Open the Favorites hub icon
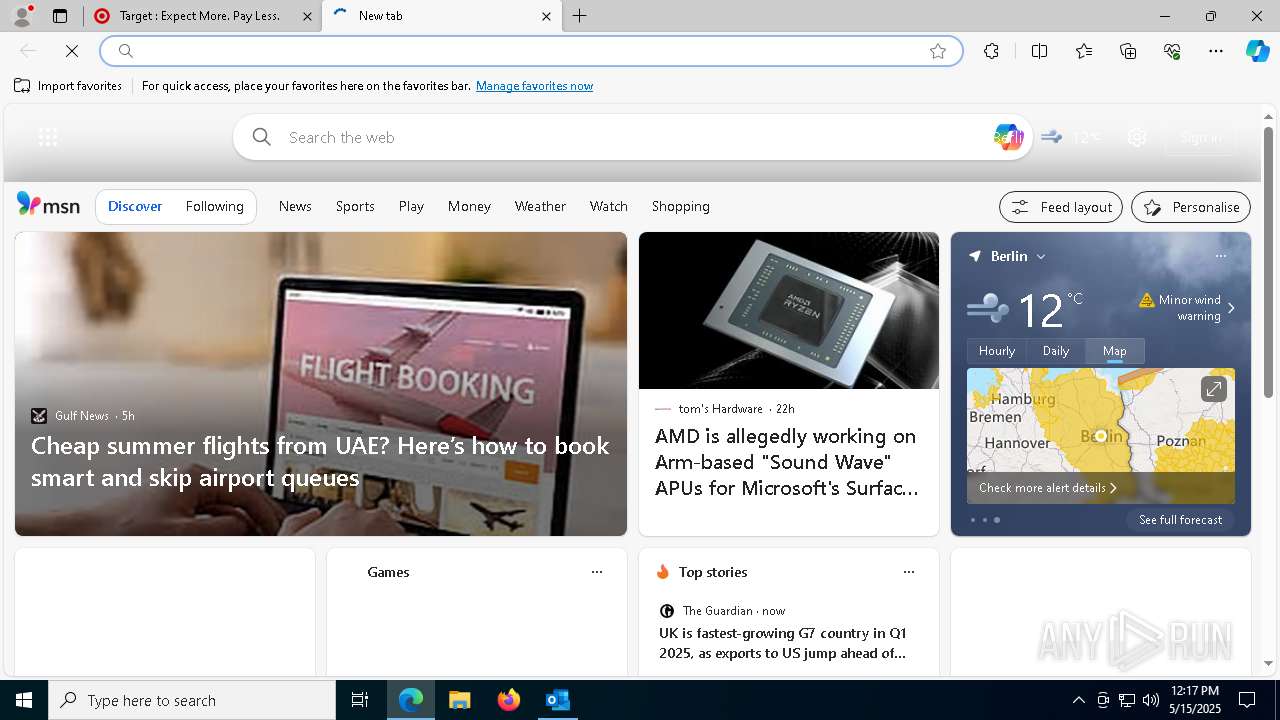 pyautogui.click(x=1084, y=51)
